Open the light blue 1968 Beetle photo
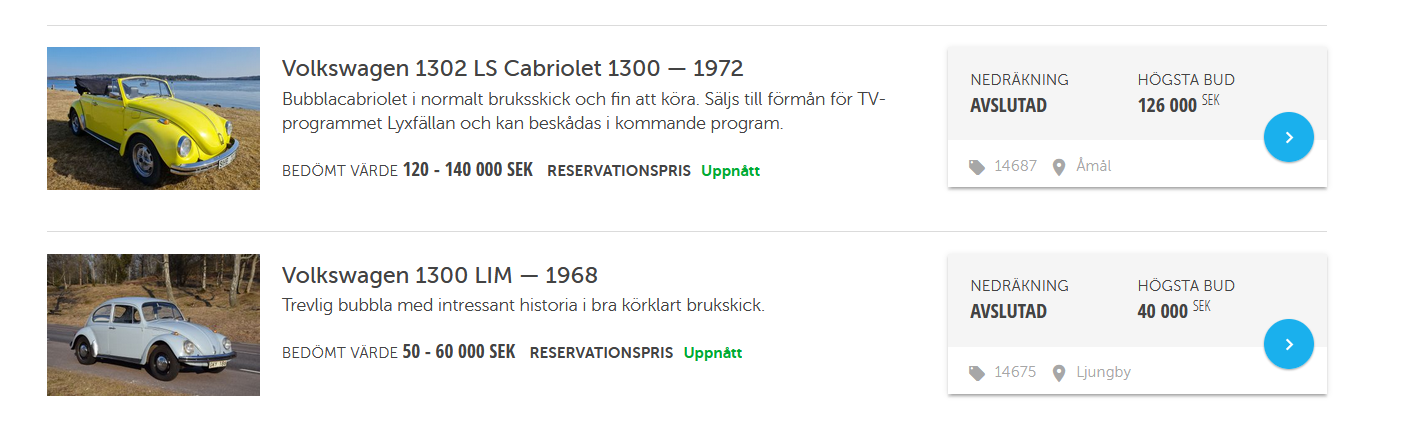The height and width of the screenshot is (426, 1407). (153, 325)
